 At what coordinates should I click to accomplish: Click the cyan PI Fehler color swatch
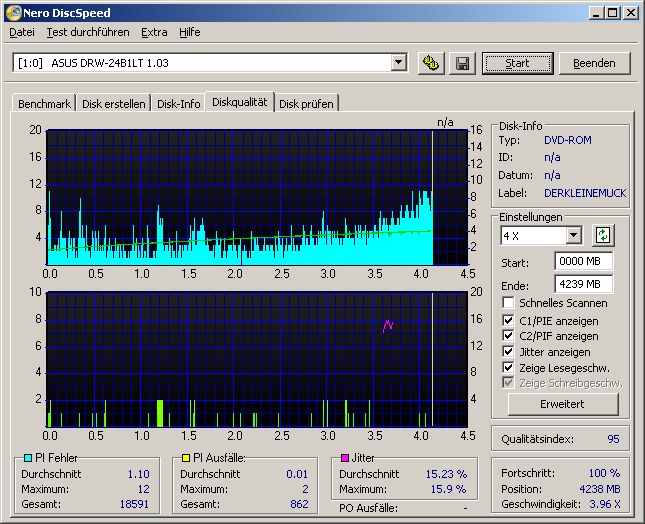28,458
